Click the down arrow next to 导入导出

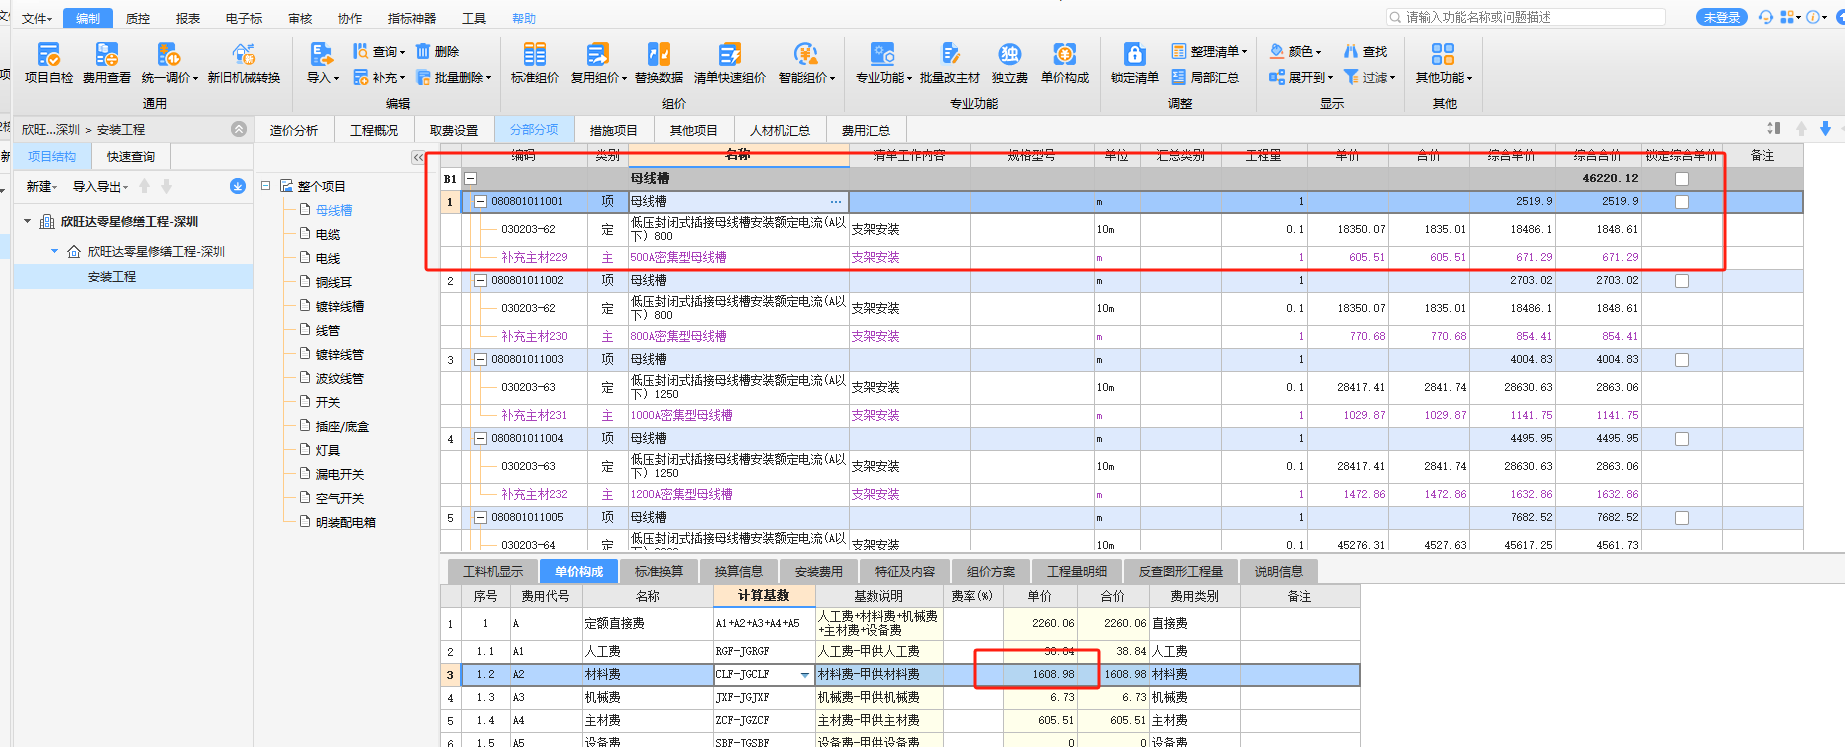pos(167,186)
